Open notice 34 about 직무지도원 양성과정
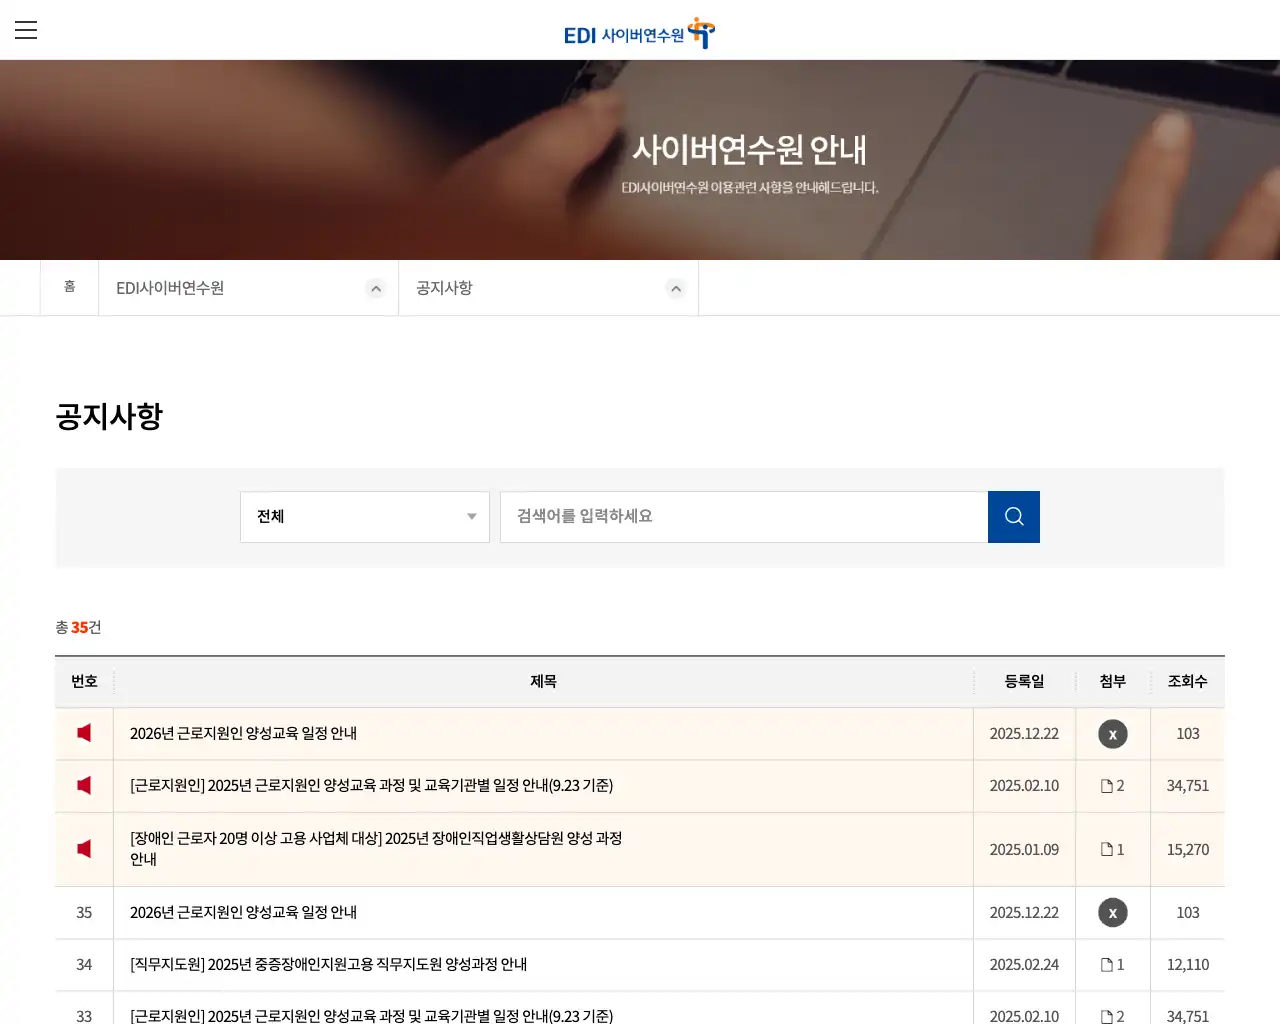 tap(329, 964)
